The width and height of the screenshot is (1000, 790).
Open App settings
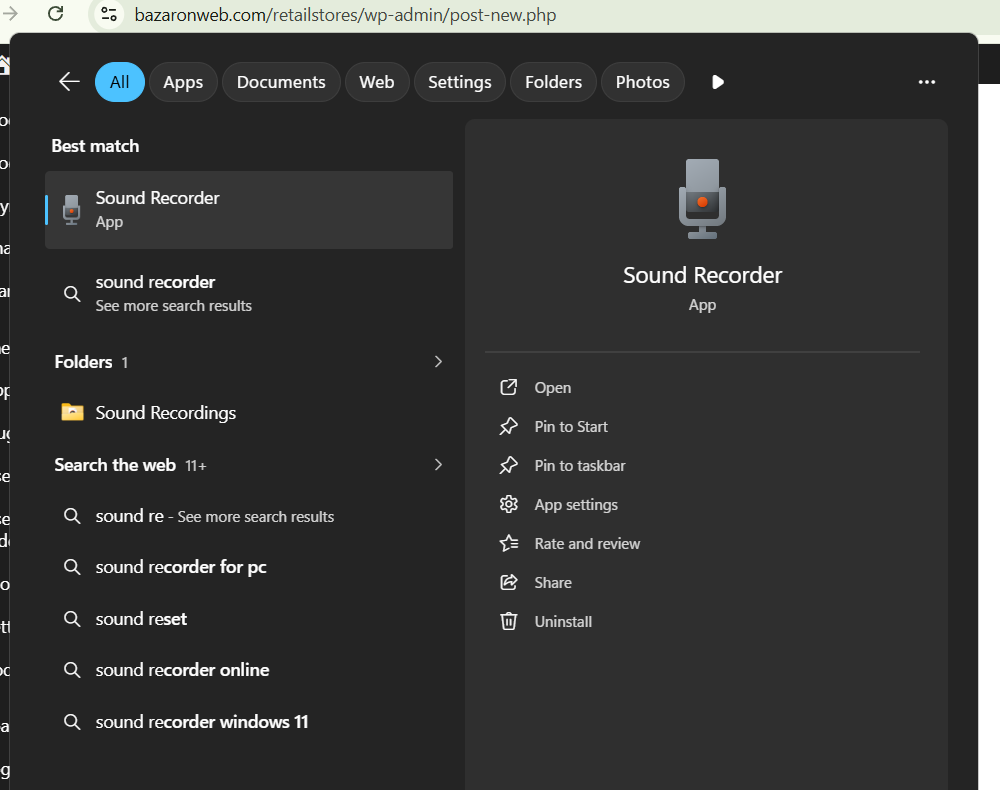[576, 504]
